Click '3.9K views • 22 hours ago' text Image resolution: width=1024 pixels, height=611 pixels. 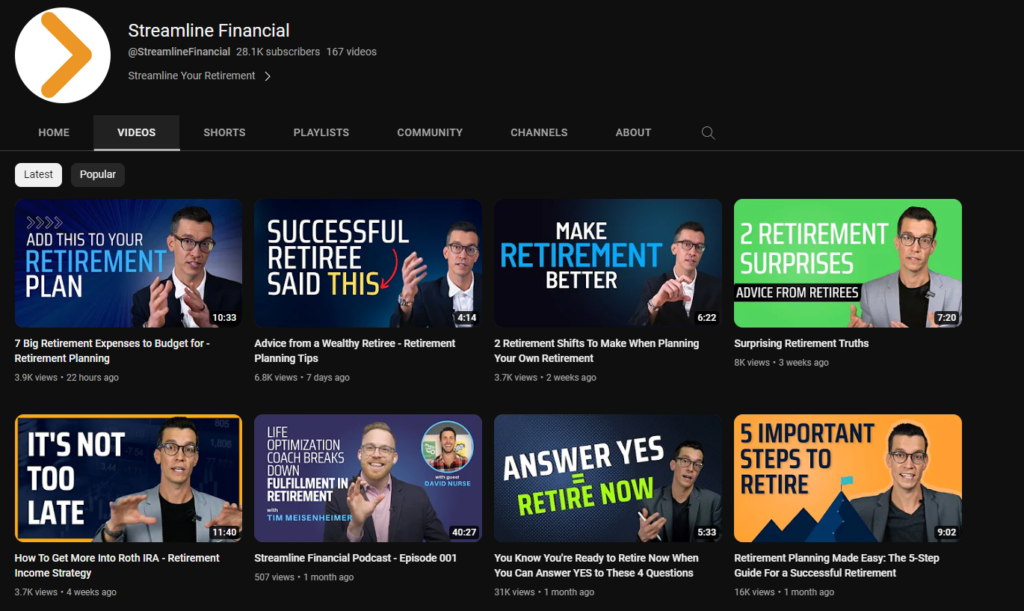[x=67, y=377]
